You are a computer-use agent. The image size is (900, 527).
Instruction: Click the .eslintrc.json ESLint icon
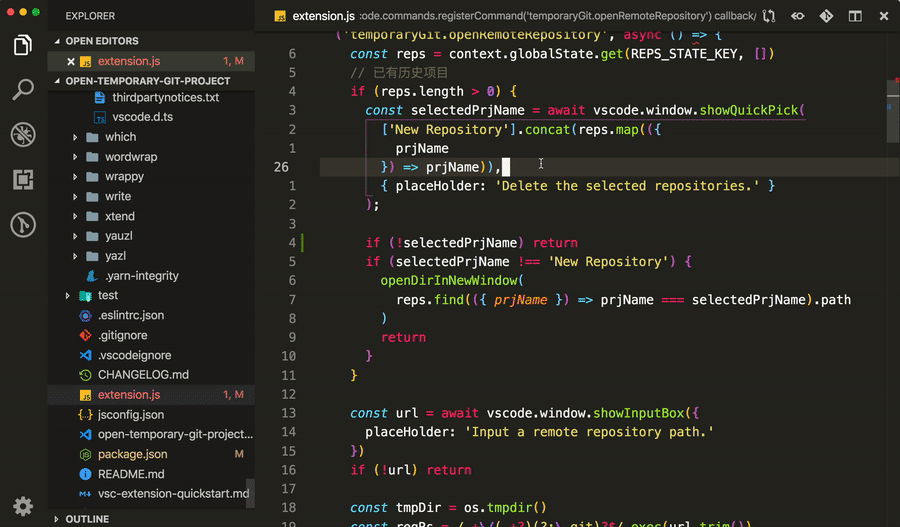click(85, 316)
